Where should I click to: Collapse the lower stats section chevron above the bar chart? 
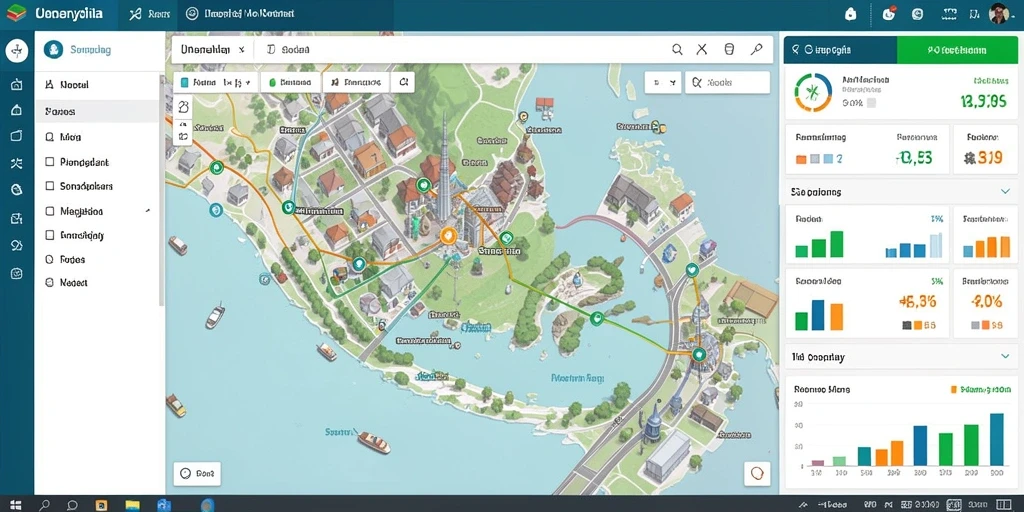pos(1005,357)
